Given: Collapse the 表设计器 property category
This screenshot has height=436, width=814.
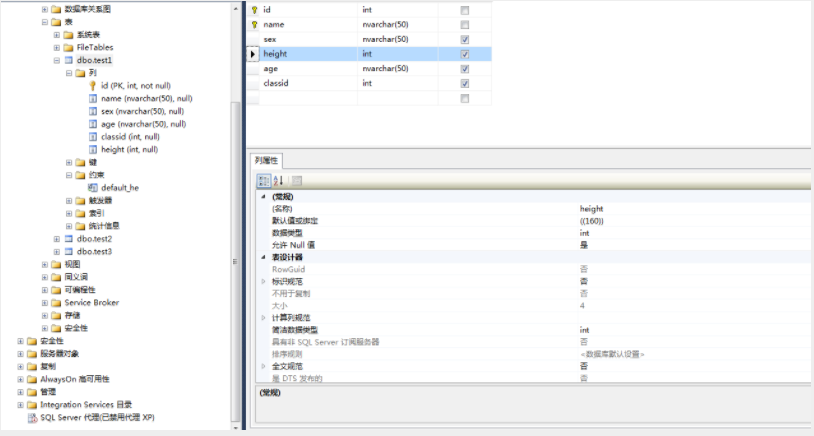Looking at the screenshot, I should (x=263, y=257).
